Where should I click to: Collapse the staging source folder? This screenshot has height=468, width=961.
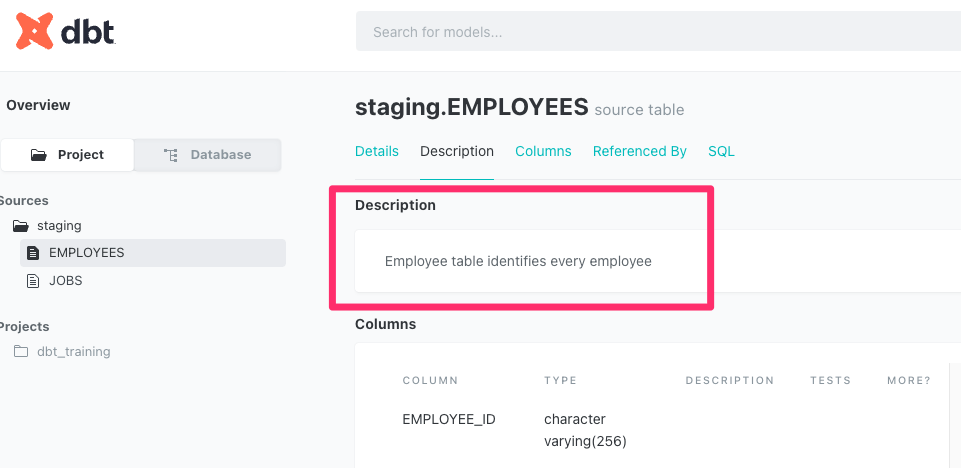(59, 226)
